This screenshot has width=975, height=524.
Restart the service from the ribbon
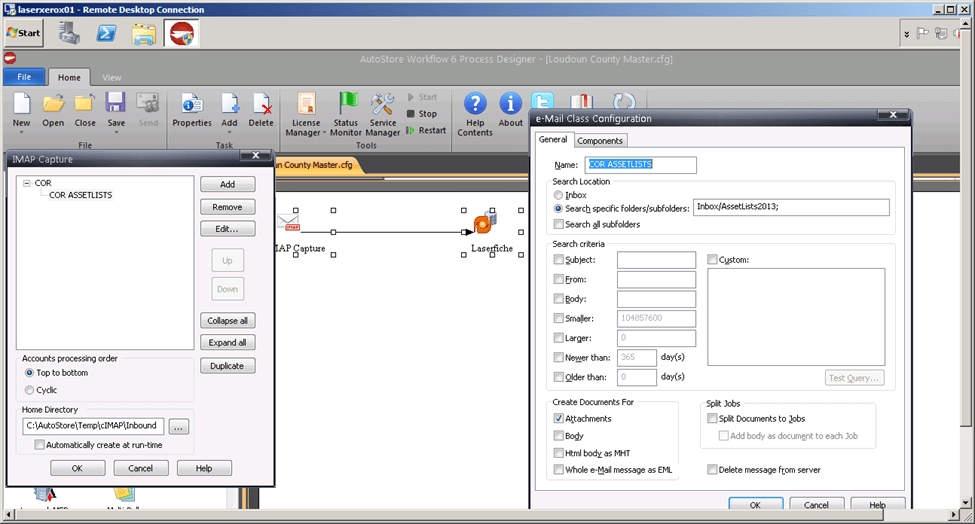pyautogui.click(x=426, y=131)
